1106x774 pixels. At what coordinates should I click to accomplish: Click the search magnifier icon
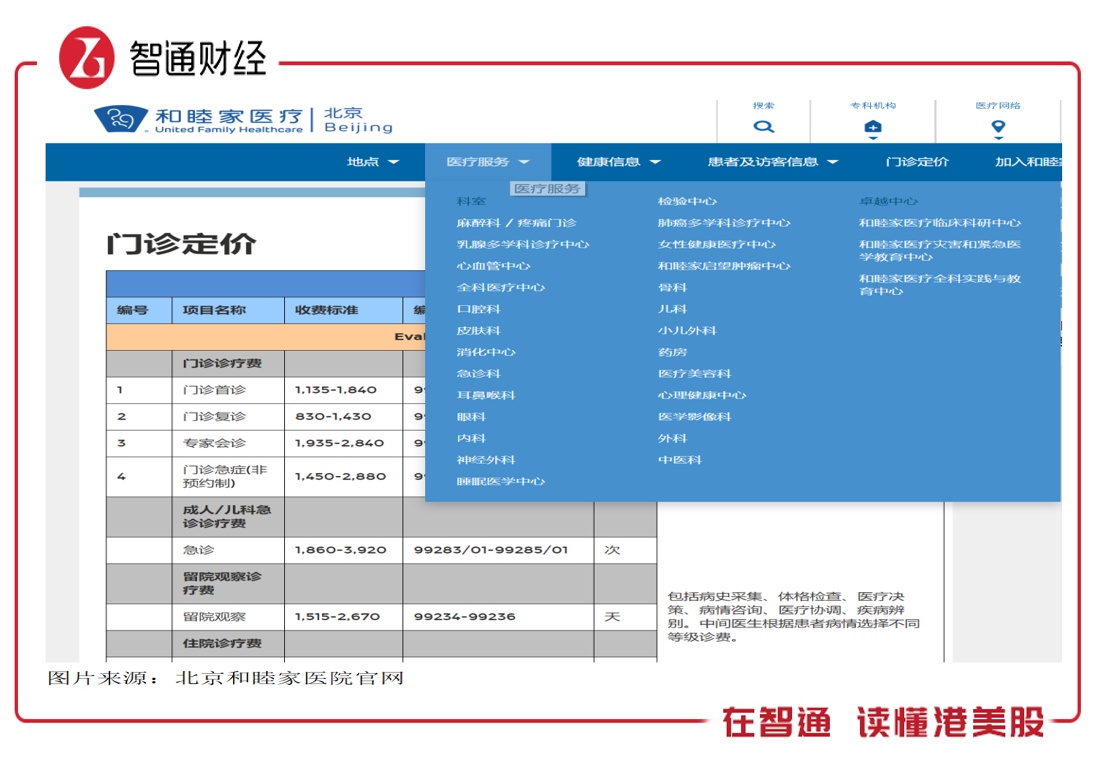(764, 127)
